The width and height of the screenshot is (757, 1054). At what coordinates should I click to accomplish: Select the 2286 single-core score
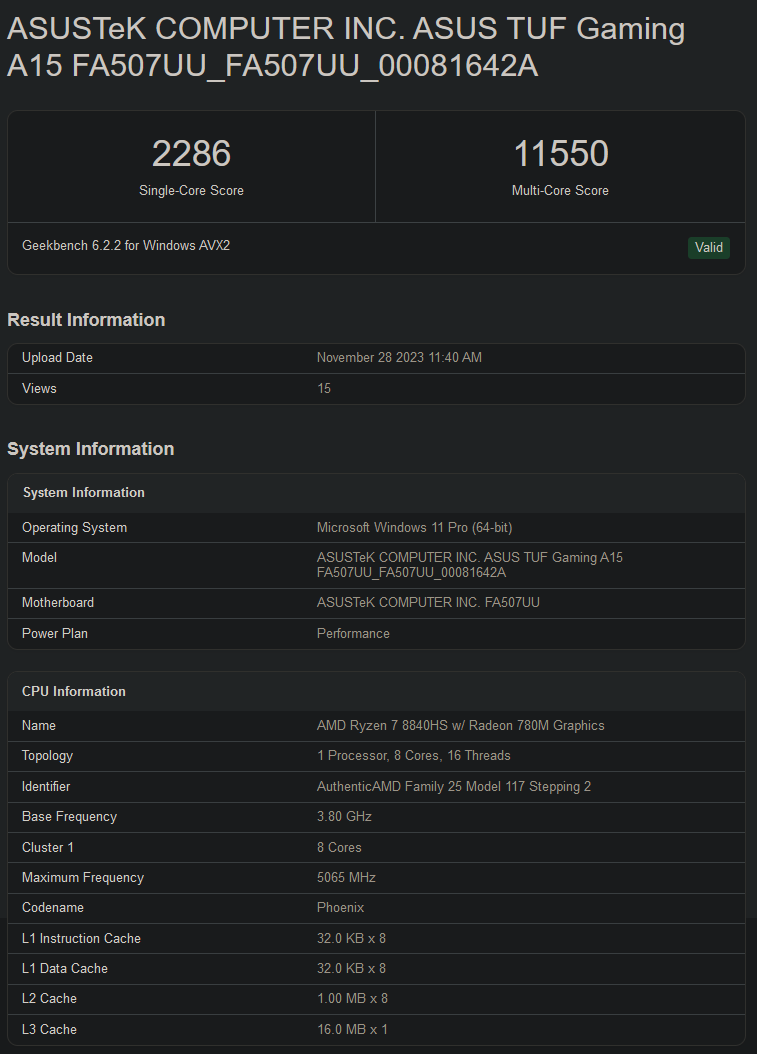pyautogui.click(x=192, y=153)
